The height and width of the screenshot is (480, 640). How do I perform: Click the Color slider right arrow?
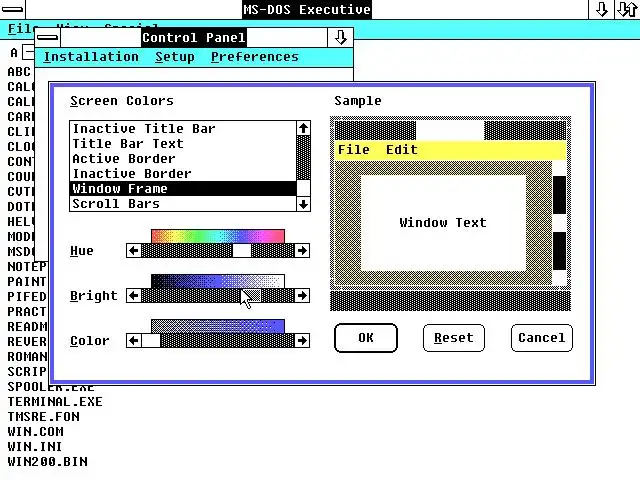click(302, 340)
